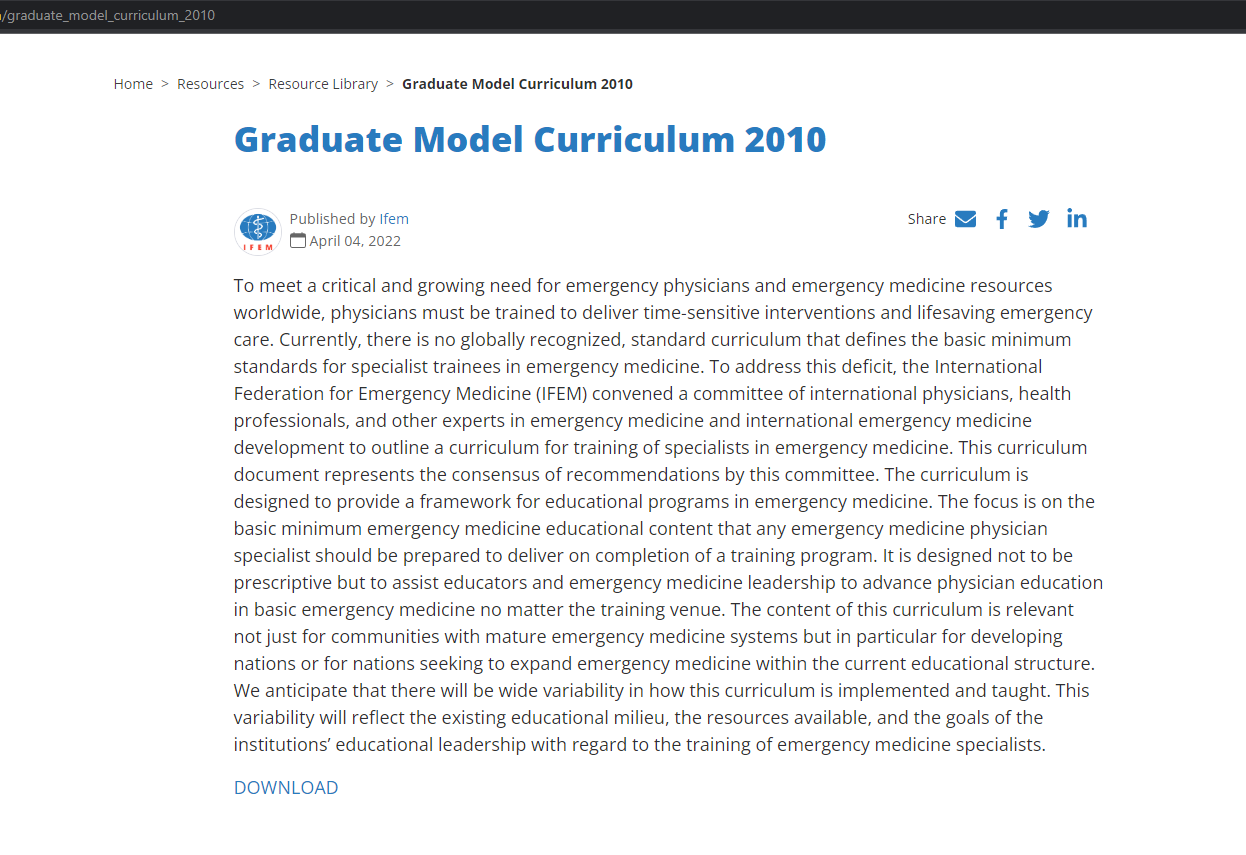Go to Home in the breadcrumb
The height and width of the screenshot is (855, 1246).
pyautogui.click(x=133, y=84)
